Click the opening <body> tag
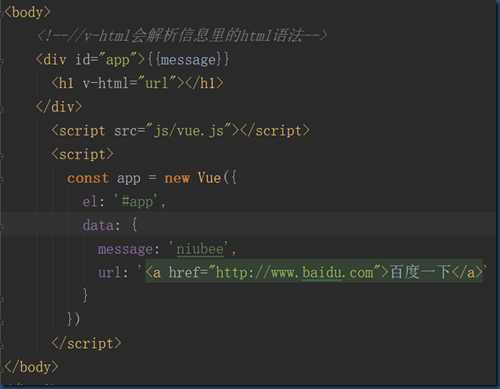This screenshot has width=500, height=389. (27, 13)
